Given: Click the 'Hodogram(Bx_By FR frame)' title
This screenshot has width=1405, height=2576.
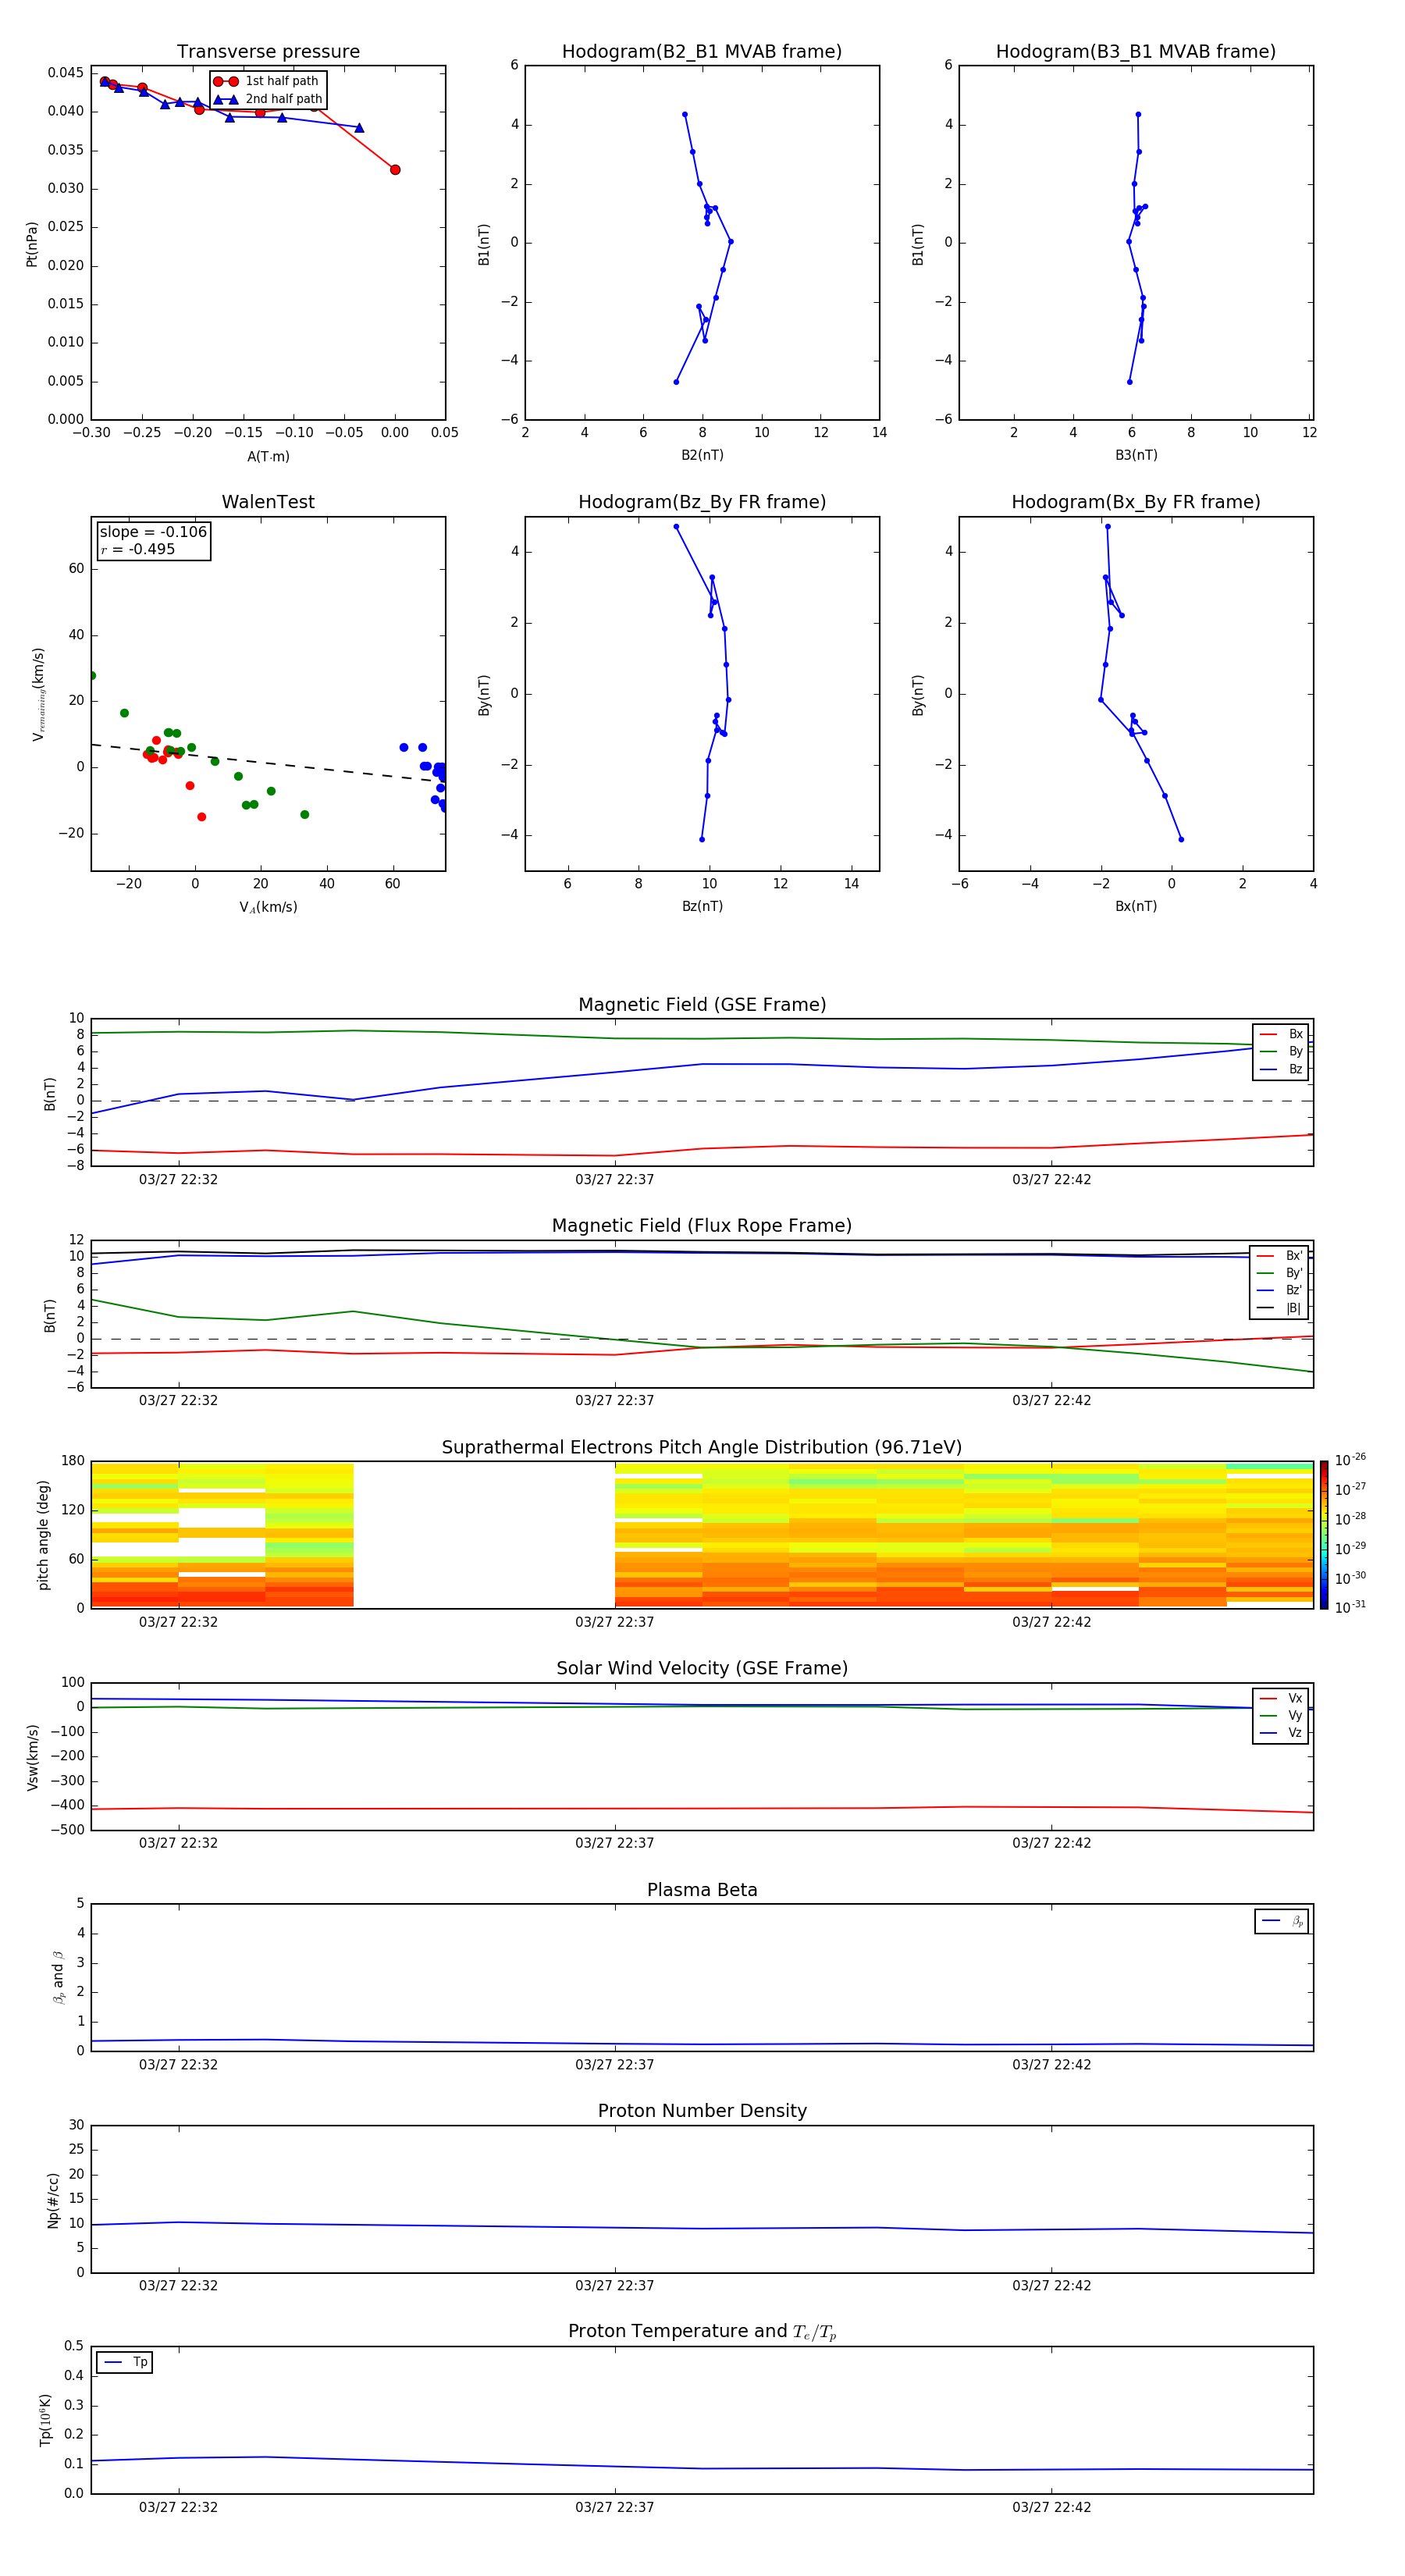Looking at the screenshot, I should tap(1136, 502).
